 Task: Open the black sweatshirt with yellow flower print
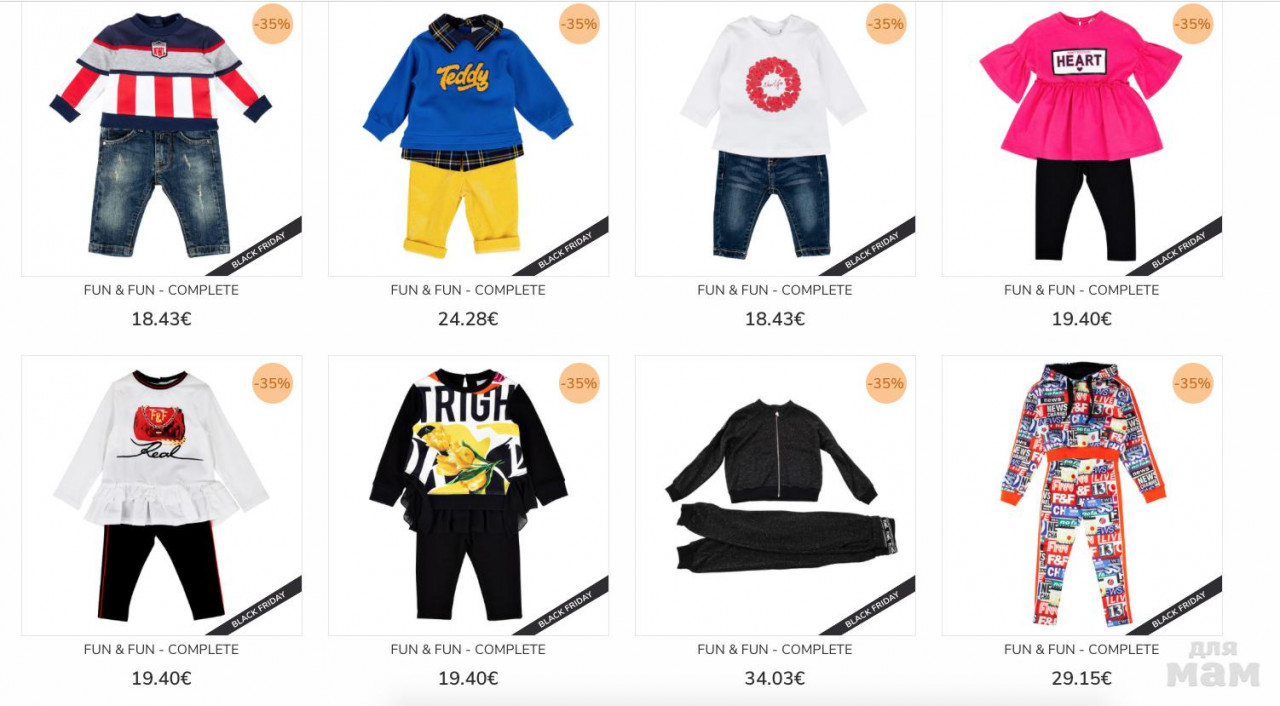click(468, 495)
